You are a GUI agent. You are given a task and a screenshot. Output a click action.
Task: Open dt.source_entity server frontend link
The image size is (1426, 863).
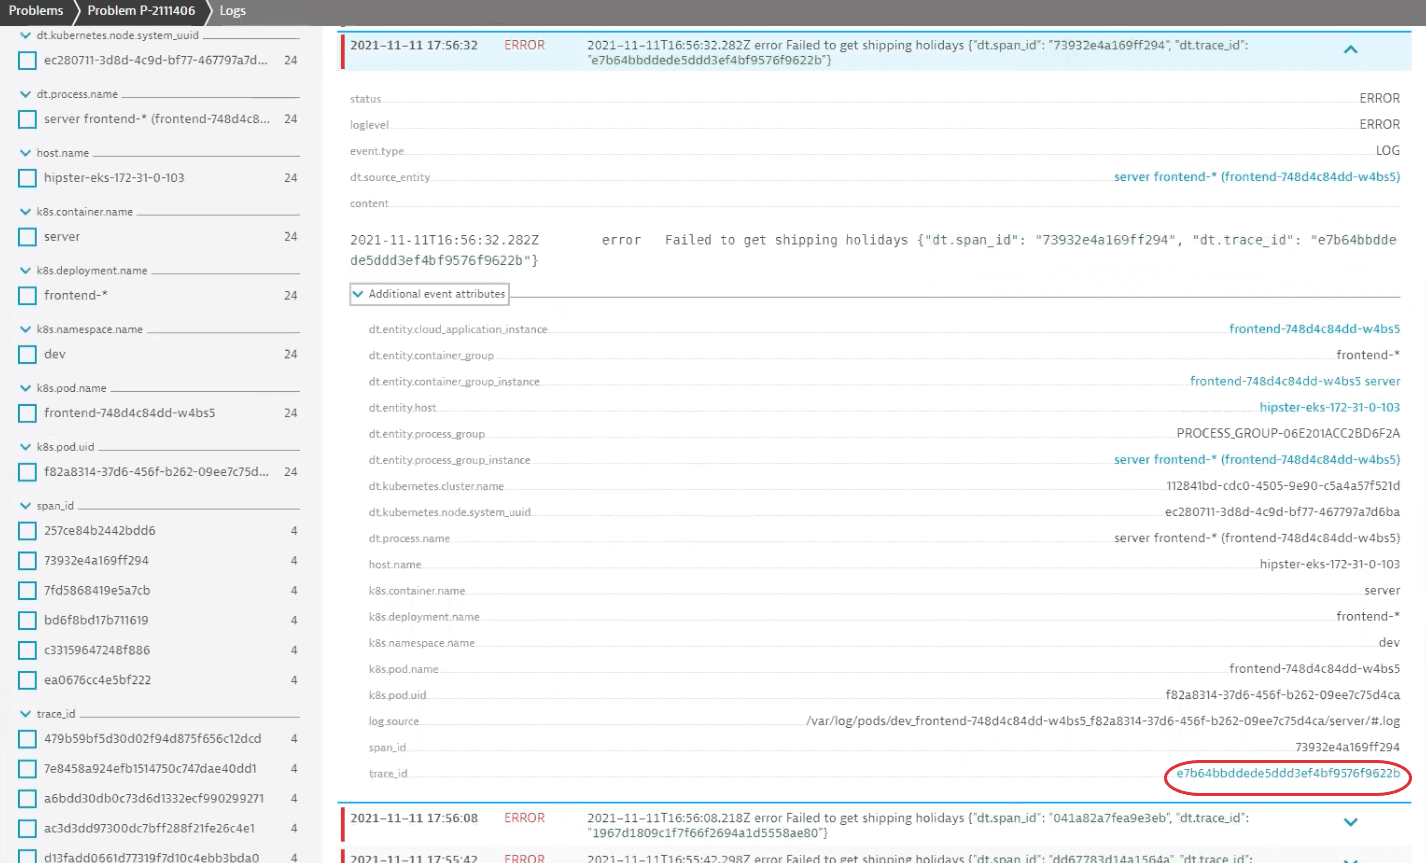[1256, 177]
